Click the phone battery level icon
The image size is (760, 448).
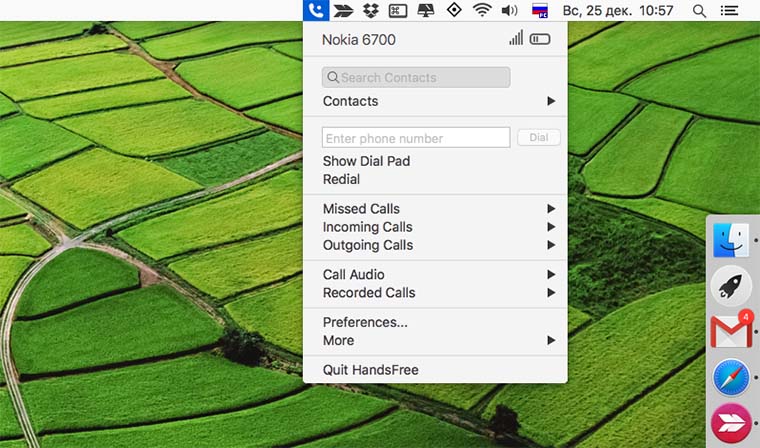pyautogui.click(x=540, y=39)
